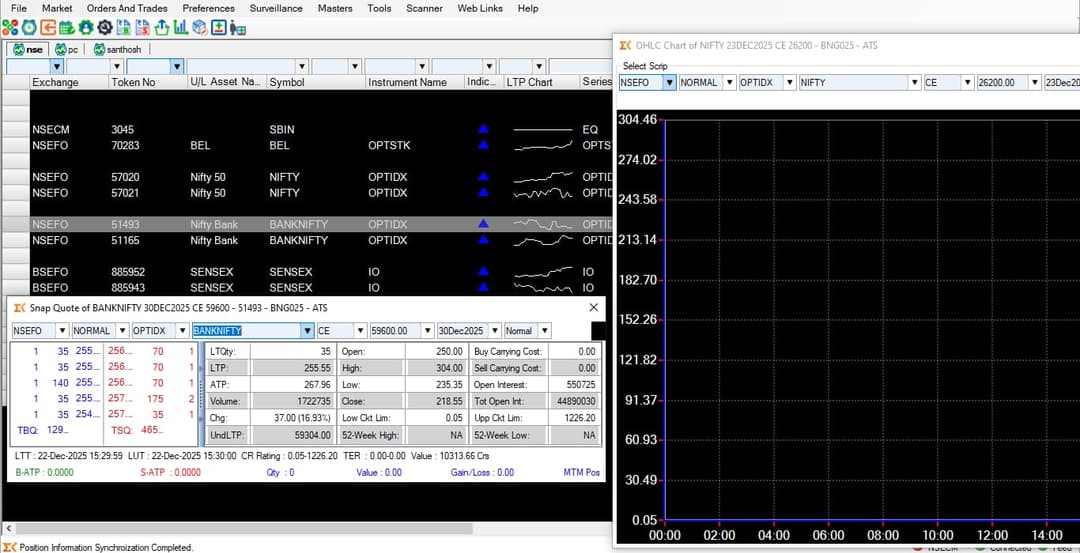
Task: Open market watch via the teal clock icon
Action: click(29, 28)
